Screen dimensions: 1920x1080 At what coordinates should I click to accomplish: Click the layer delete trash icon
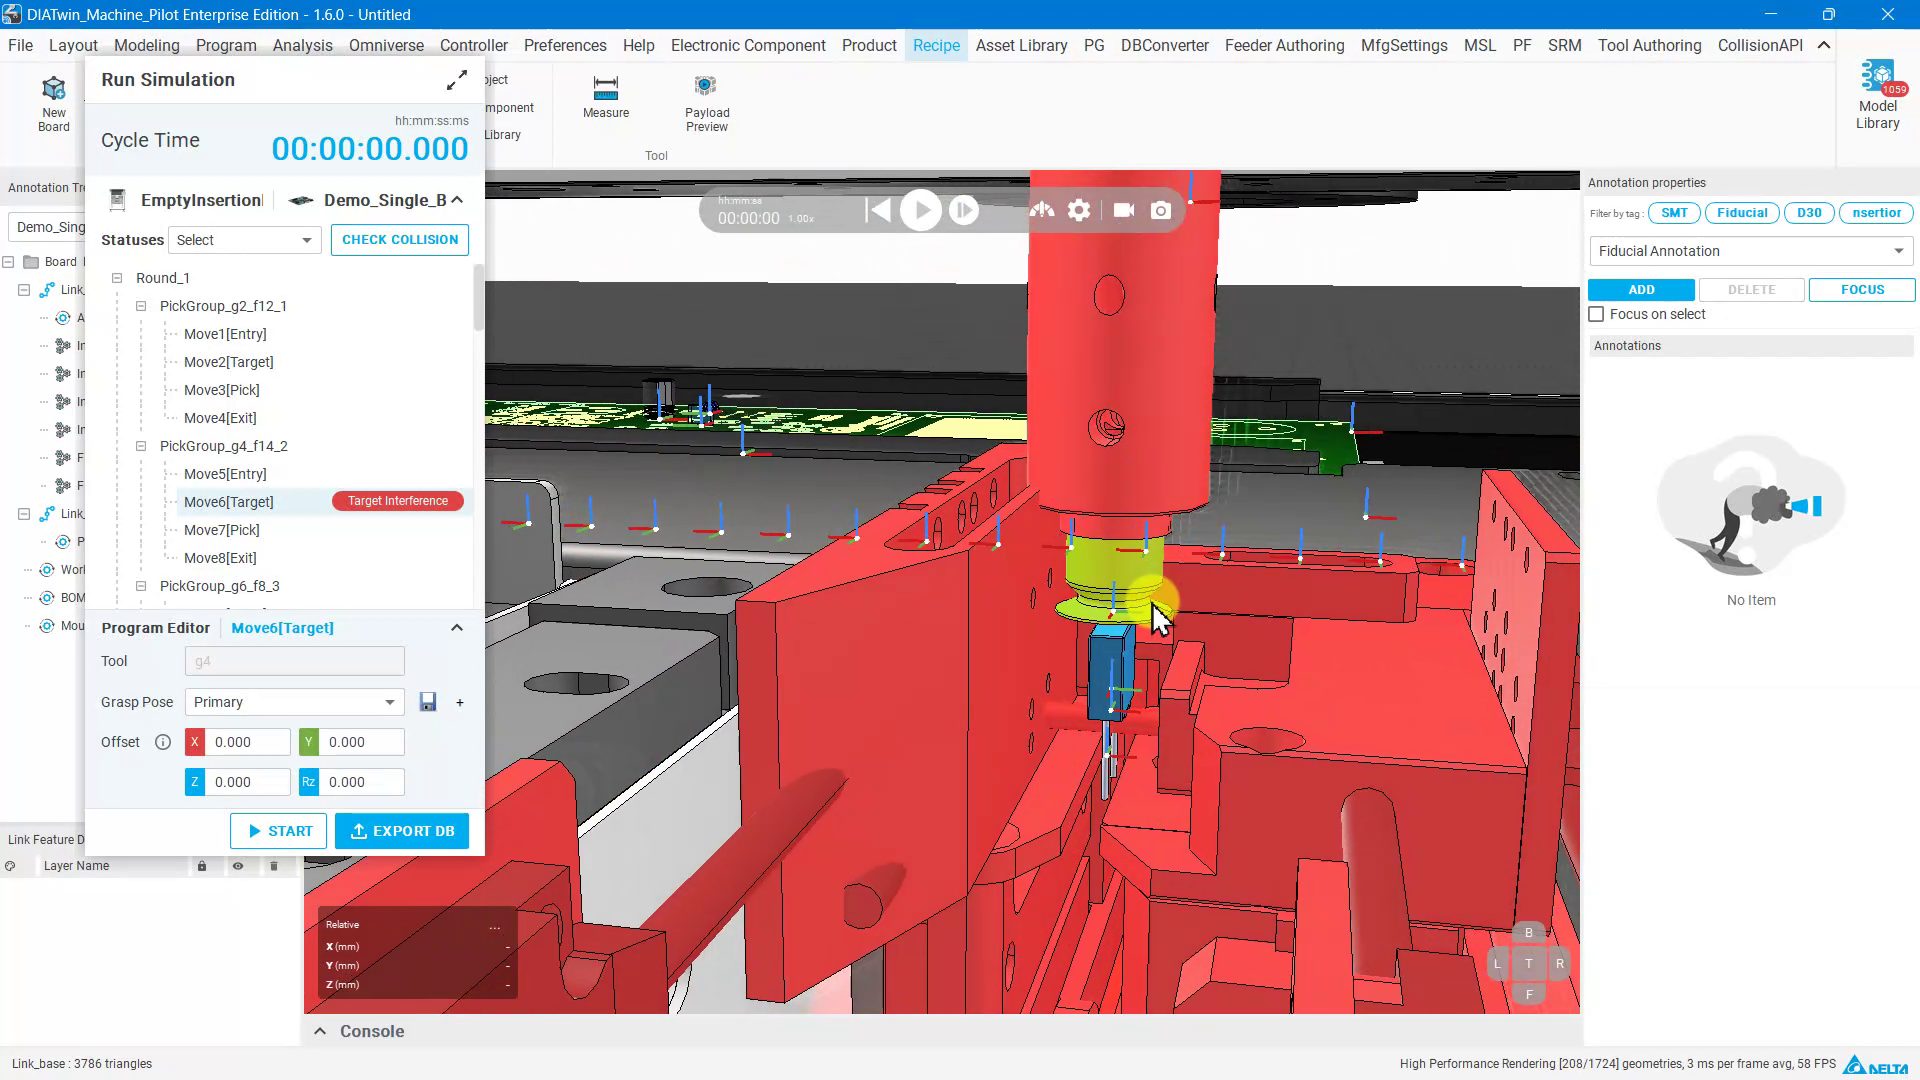[x=274, y=866]
